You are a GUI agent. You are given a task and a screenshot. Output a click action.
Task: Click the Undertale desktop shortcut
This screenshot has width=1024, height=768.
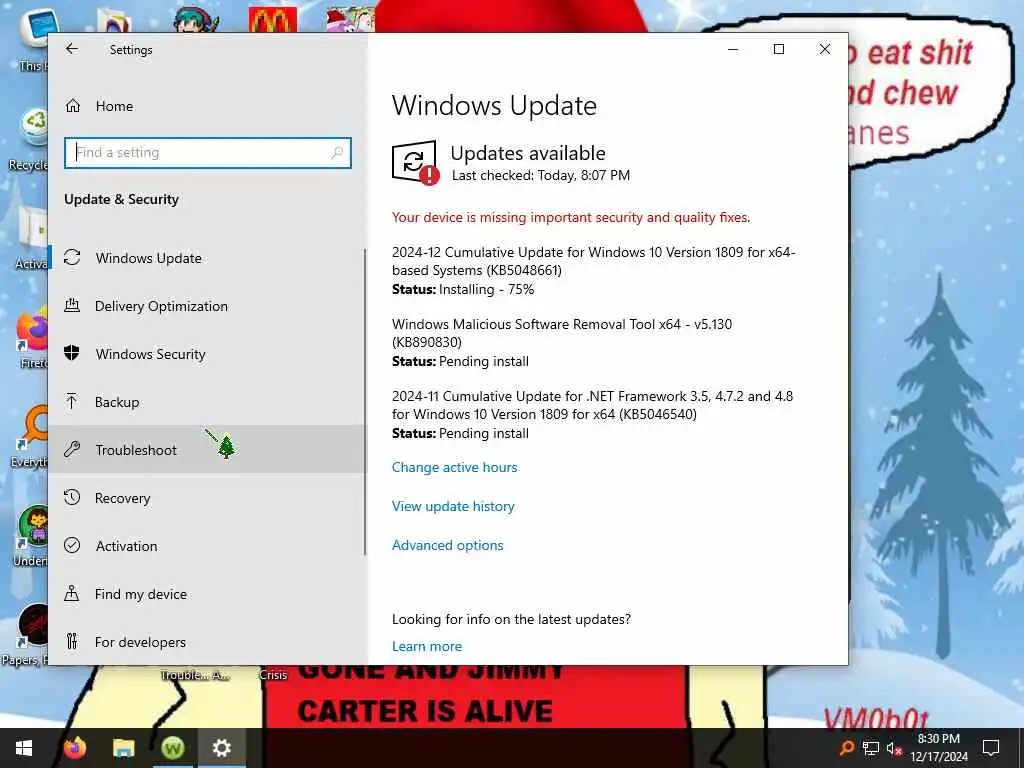(x=31, y=536)
